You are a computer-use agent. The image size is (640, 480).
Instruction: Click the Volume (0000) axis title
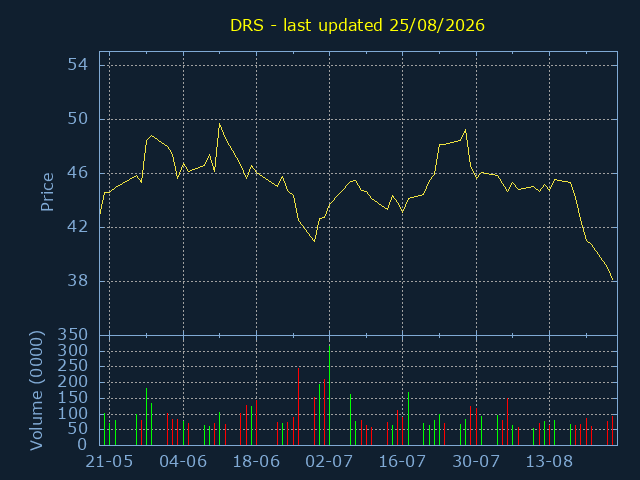coord(36,391)
